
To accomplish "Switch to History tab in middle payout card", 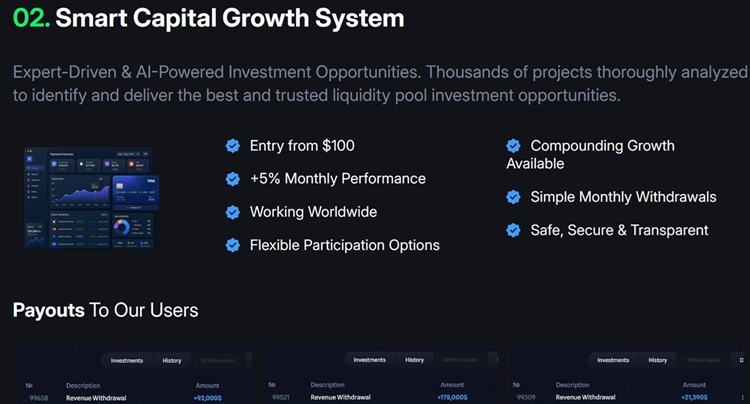I will point(414,360).
